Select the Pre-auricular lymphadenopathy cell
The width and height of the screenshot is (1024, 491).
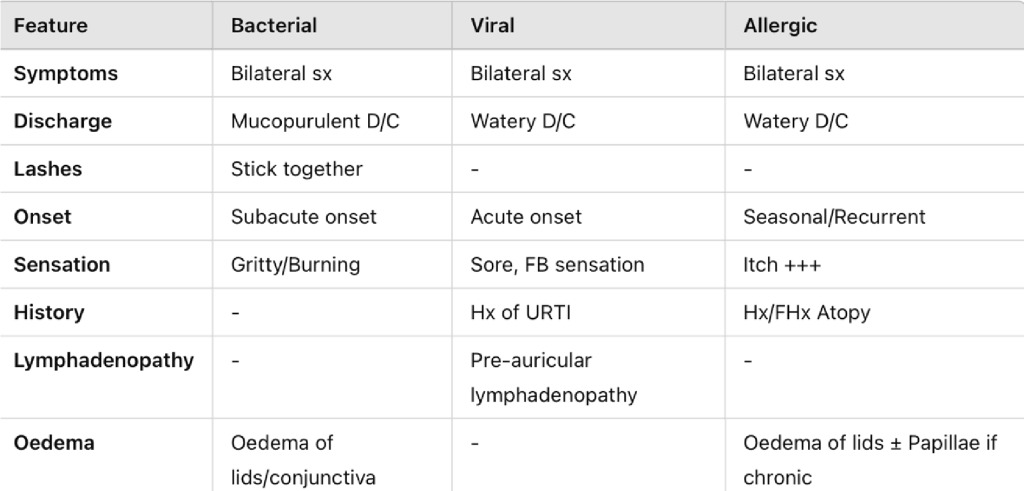[553, 377]
